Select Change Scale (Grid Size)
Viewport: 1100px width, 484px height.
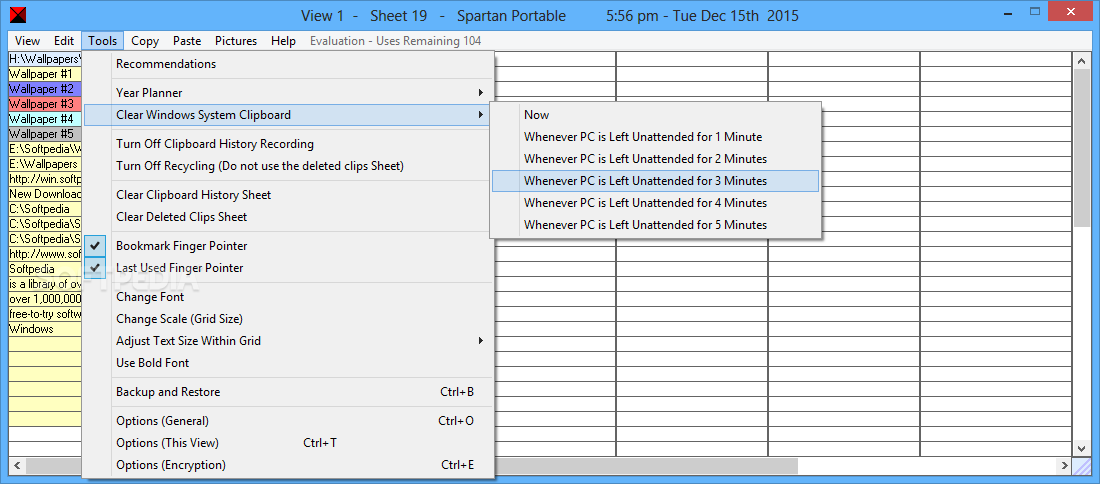286,319
